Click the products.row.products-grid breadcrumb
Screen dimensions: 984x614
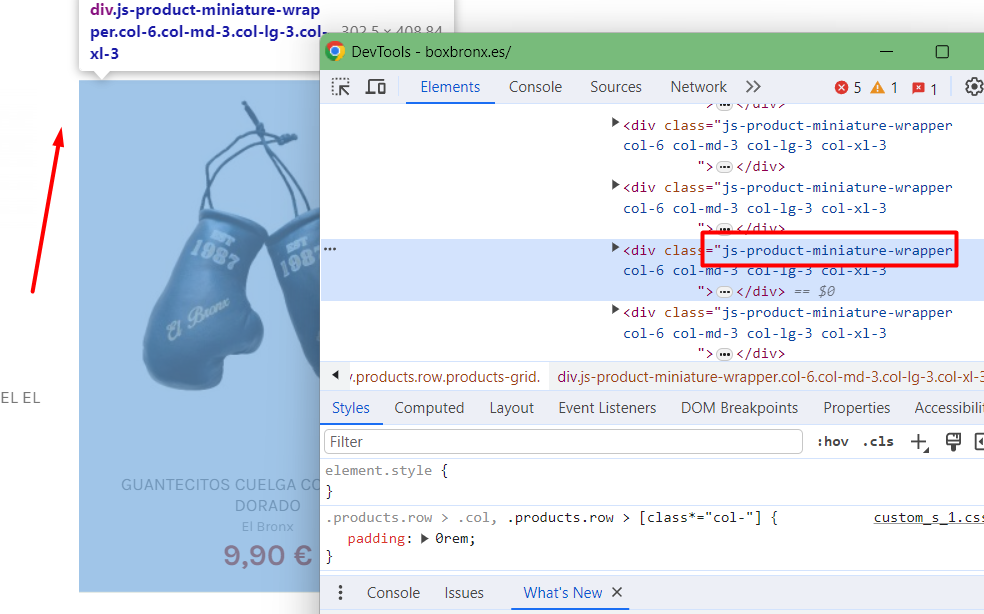click(x=445, y=377)
